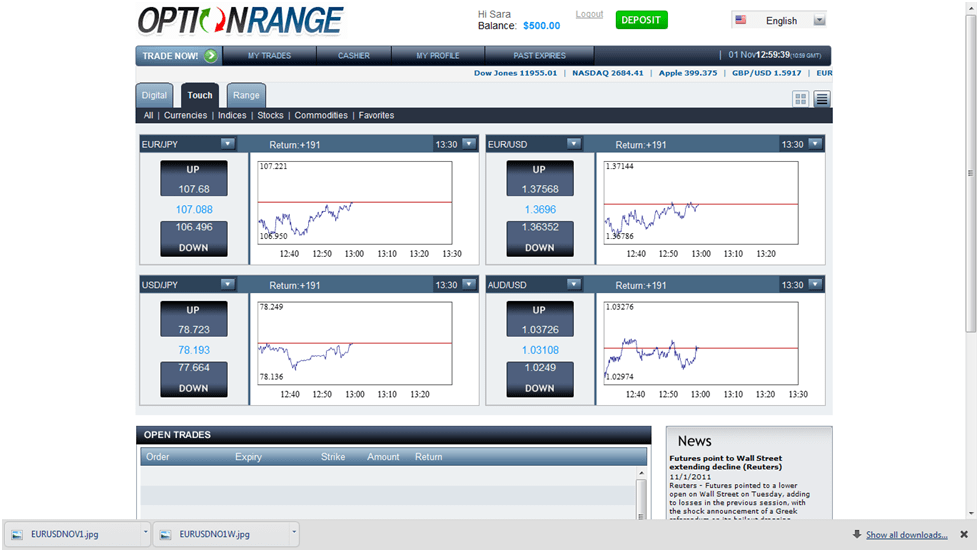Screen dimensions: 979x552
Task: Filter assets by Commodities
Action: pyautogui.click(x=321, y=116)
